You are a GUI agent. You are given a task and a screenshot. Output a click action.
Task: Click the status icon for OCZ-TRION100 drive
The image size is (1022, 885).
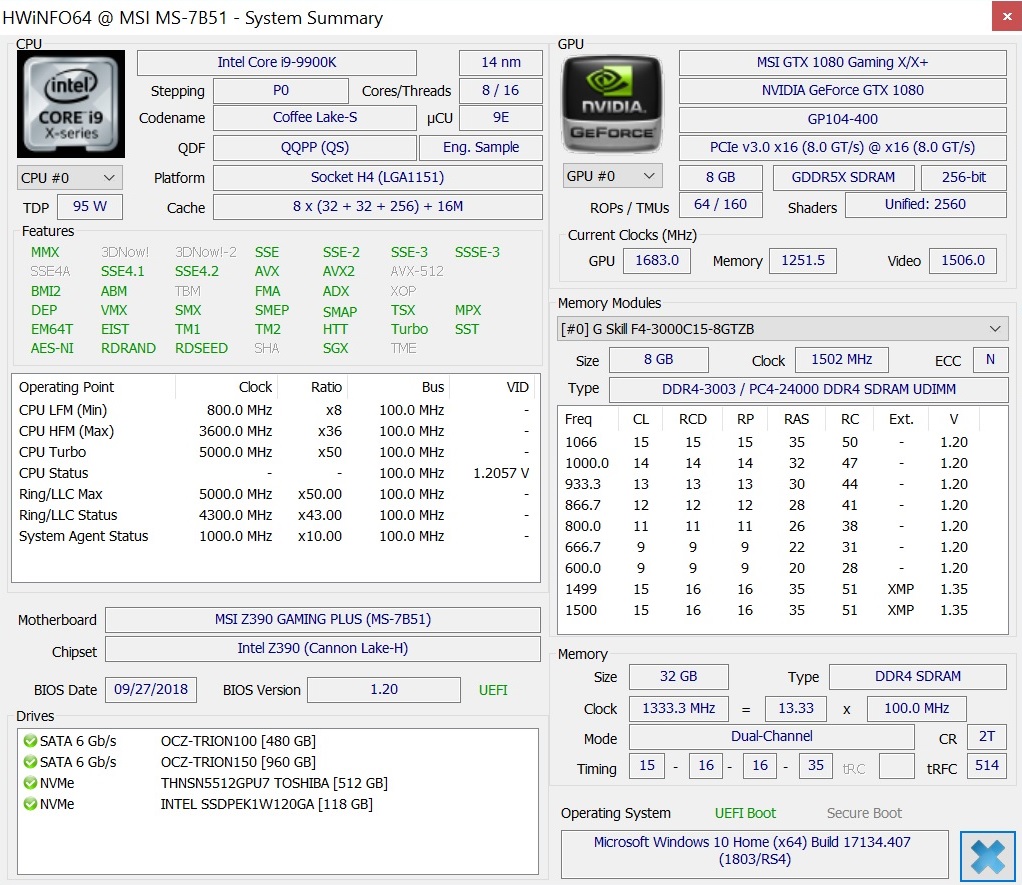(30, 741)
